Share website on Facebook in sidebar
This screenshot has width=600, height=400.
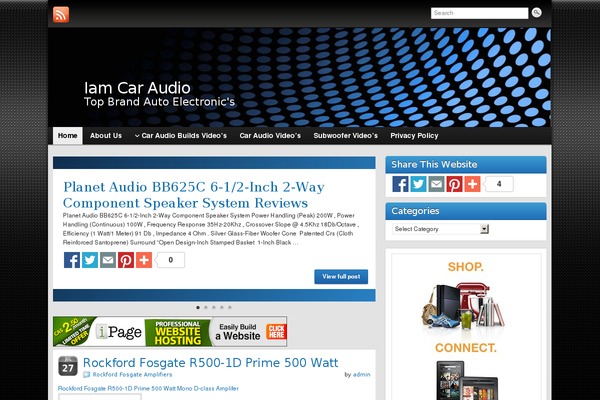click(400, 184)
